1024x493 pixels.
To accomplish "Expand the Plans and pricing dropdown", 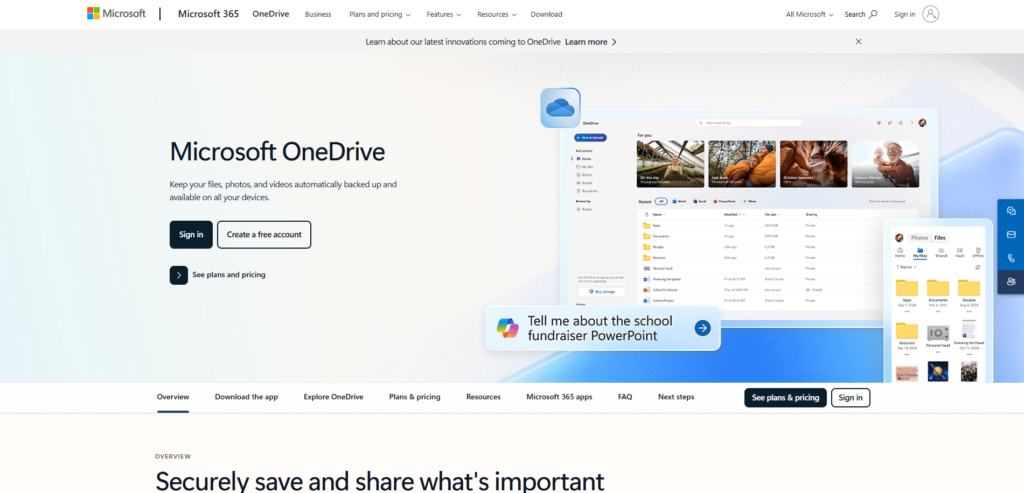I will (379, 14).
